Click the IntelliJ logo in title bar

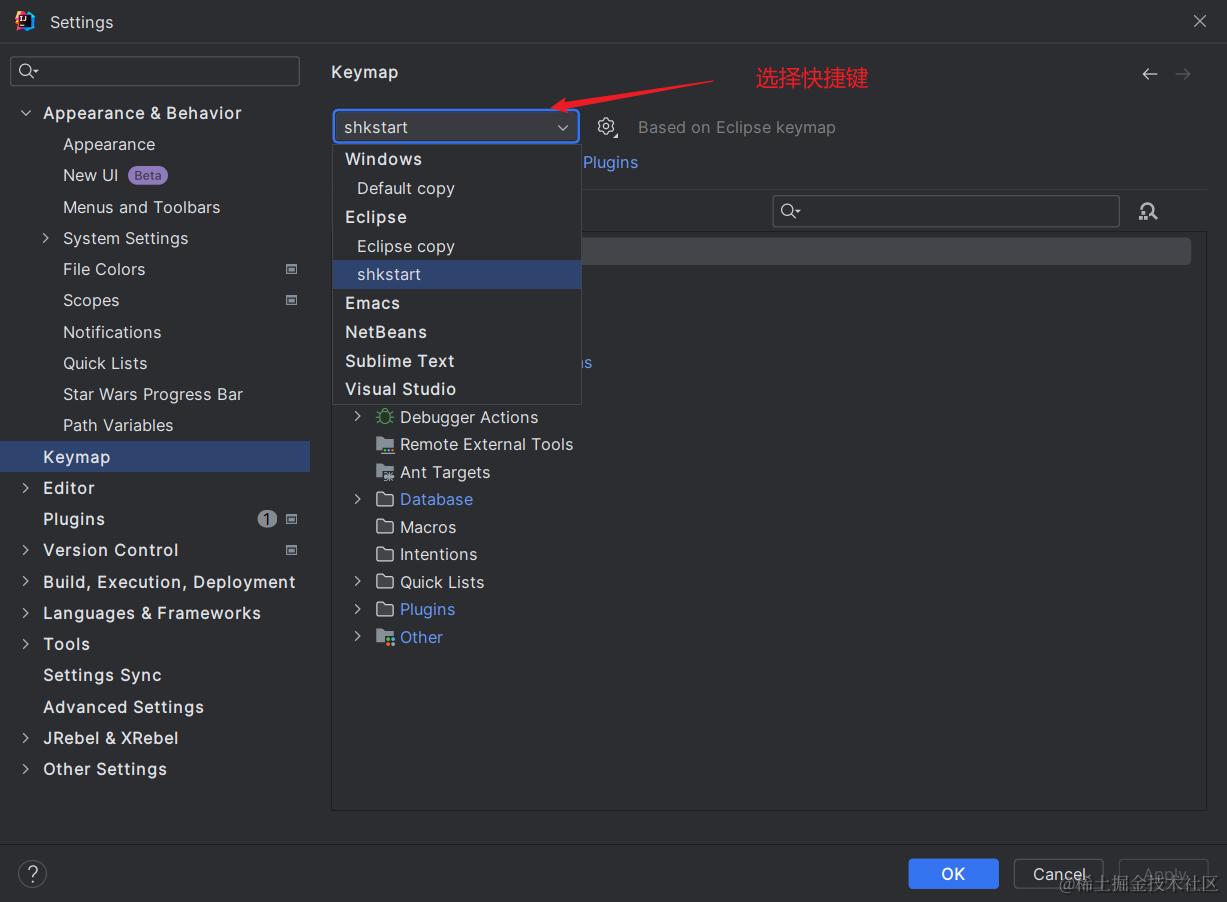[25, 21]
